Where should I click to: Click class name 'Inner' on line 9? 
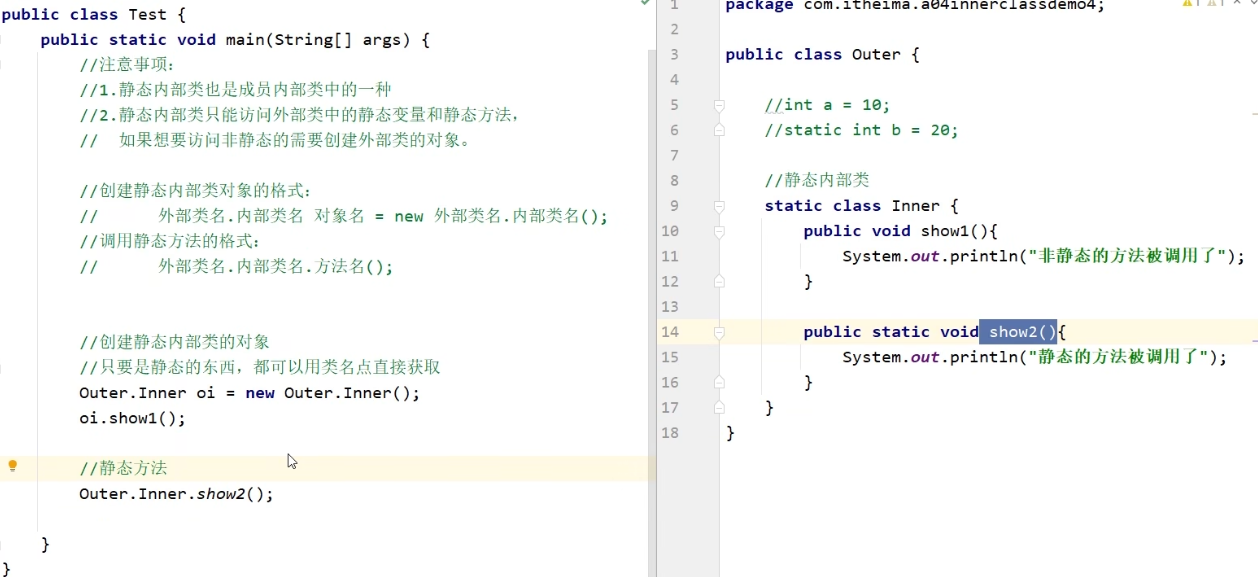coord(915,206)
